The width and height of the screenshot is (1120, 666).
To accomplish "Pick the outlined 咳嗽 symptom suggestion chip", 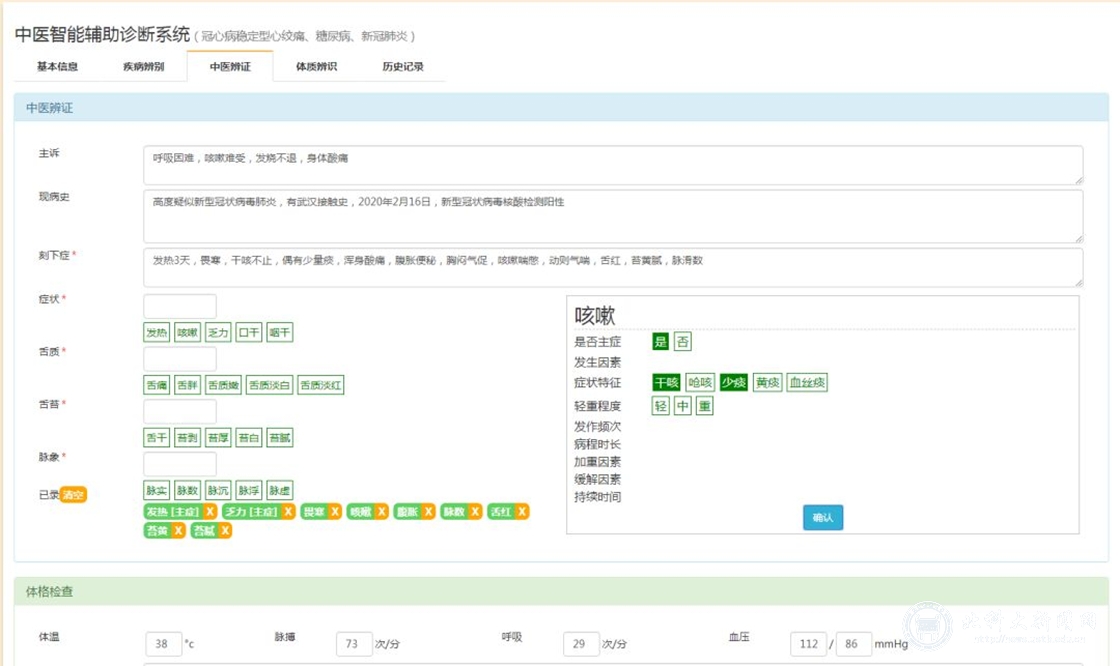I will (187, 332).
